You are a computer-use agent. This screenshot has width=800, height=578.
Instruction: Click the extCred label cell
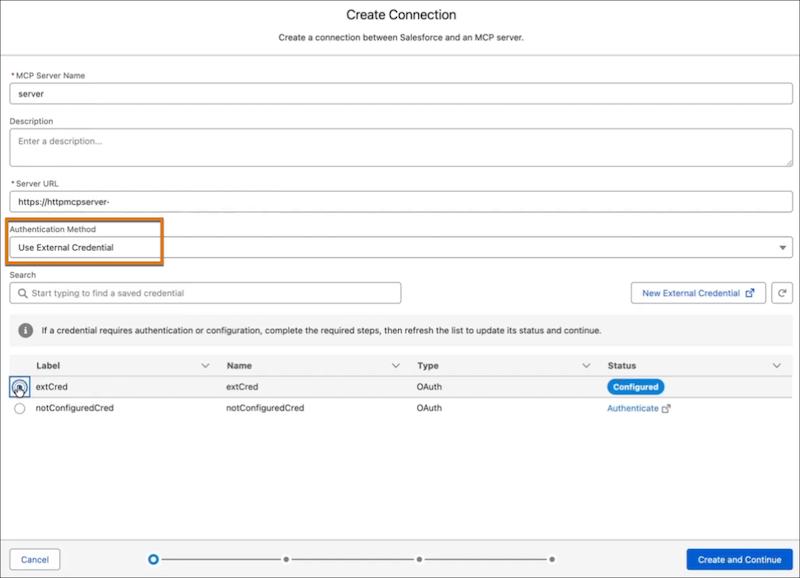coord(52,387)
